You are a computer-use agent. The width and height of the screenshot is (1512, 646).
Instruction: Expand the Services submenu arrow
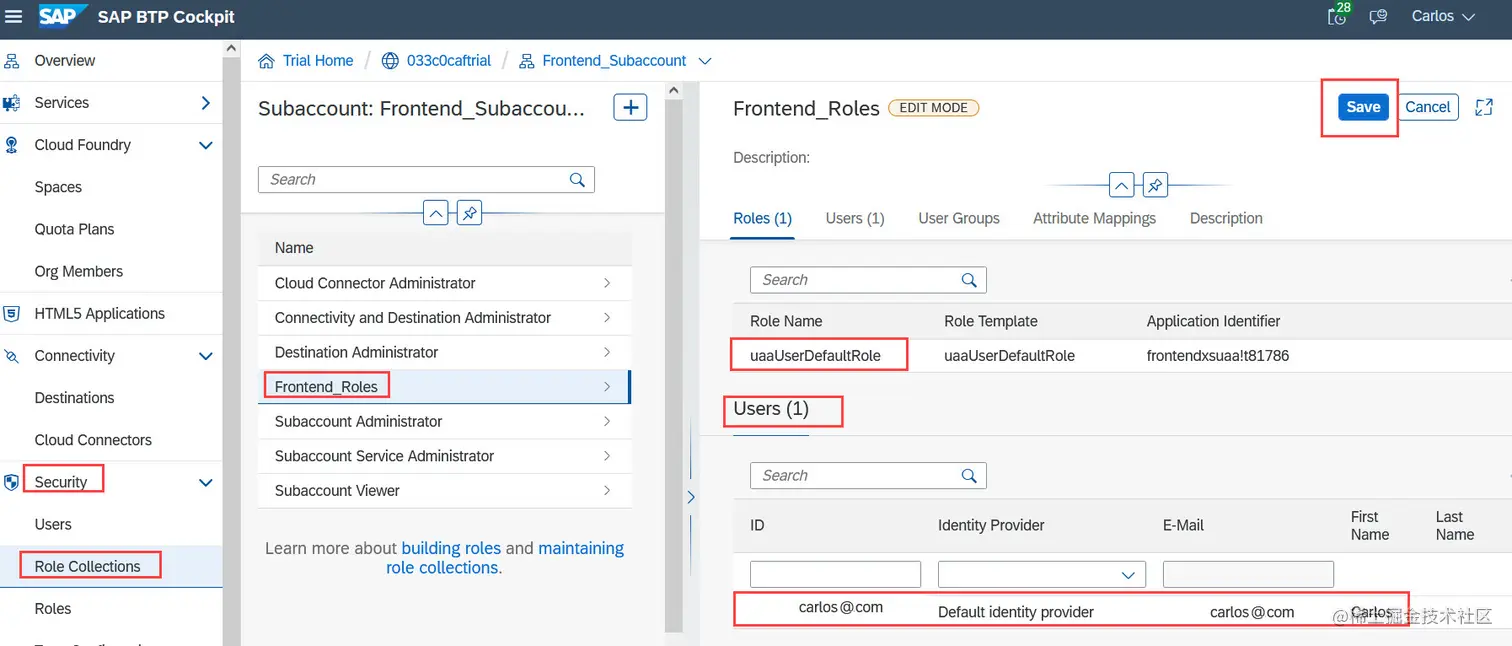205,103
